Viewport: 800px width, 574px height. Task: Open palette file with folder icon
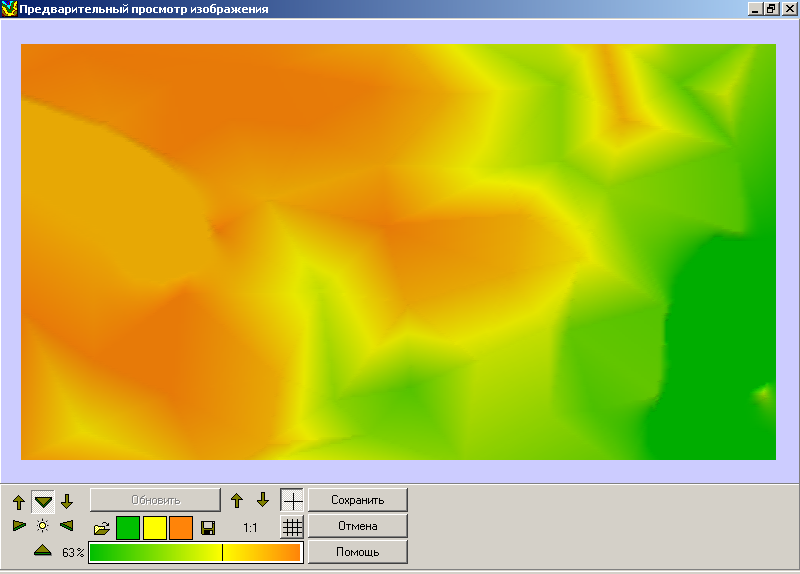102,528
